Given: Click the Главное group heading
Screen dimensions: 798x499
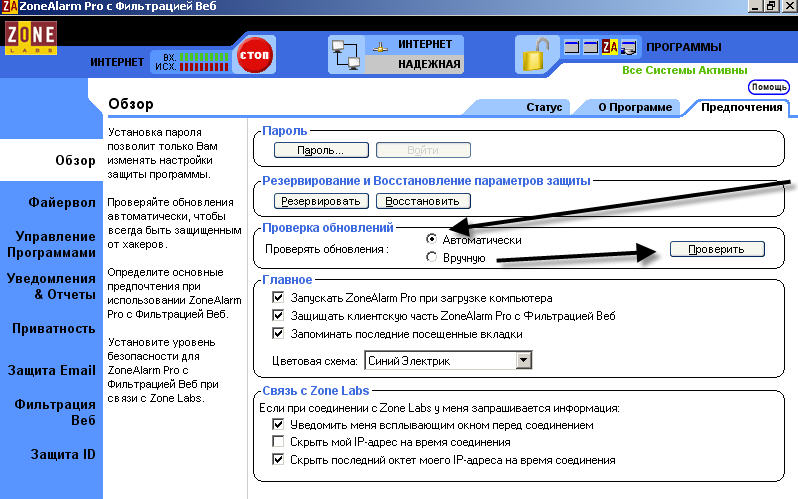Looking at the screenshot, I should 287,280.
